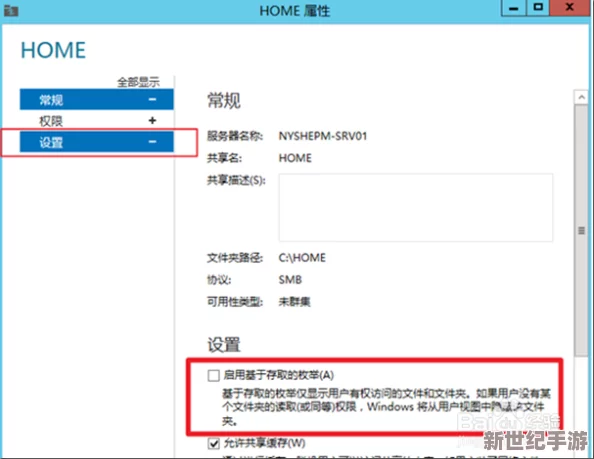Click the 常规 section heading
Screen dimensions: 594x459
224,101
